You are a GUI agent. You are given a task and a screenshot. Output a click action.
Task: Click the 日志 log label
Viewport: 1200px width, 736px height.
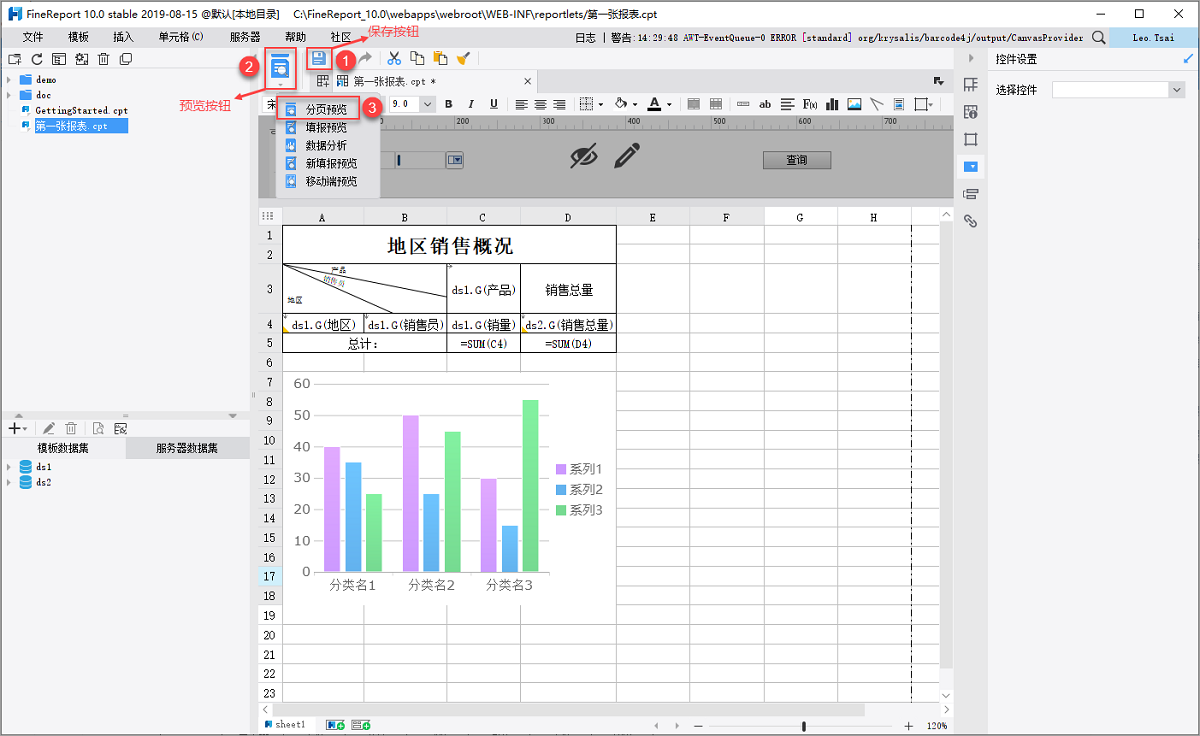[586, 37]
